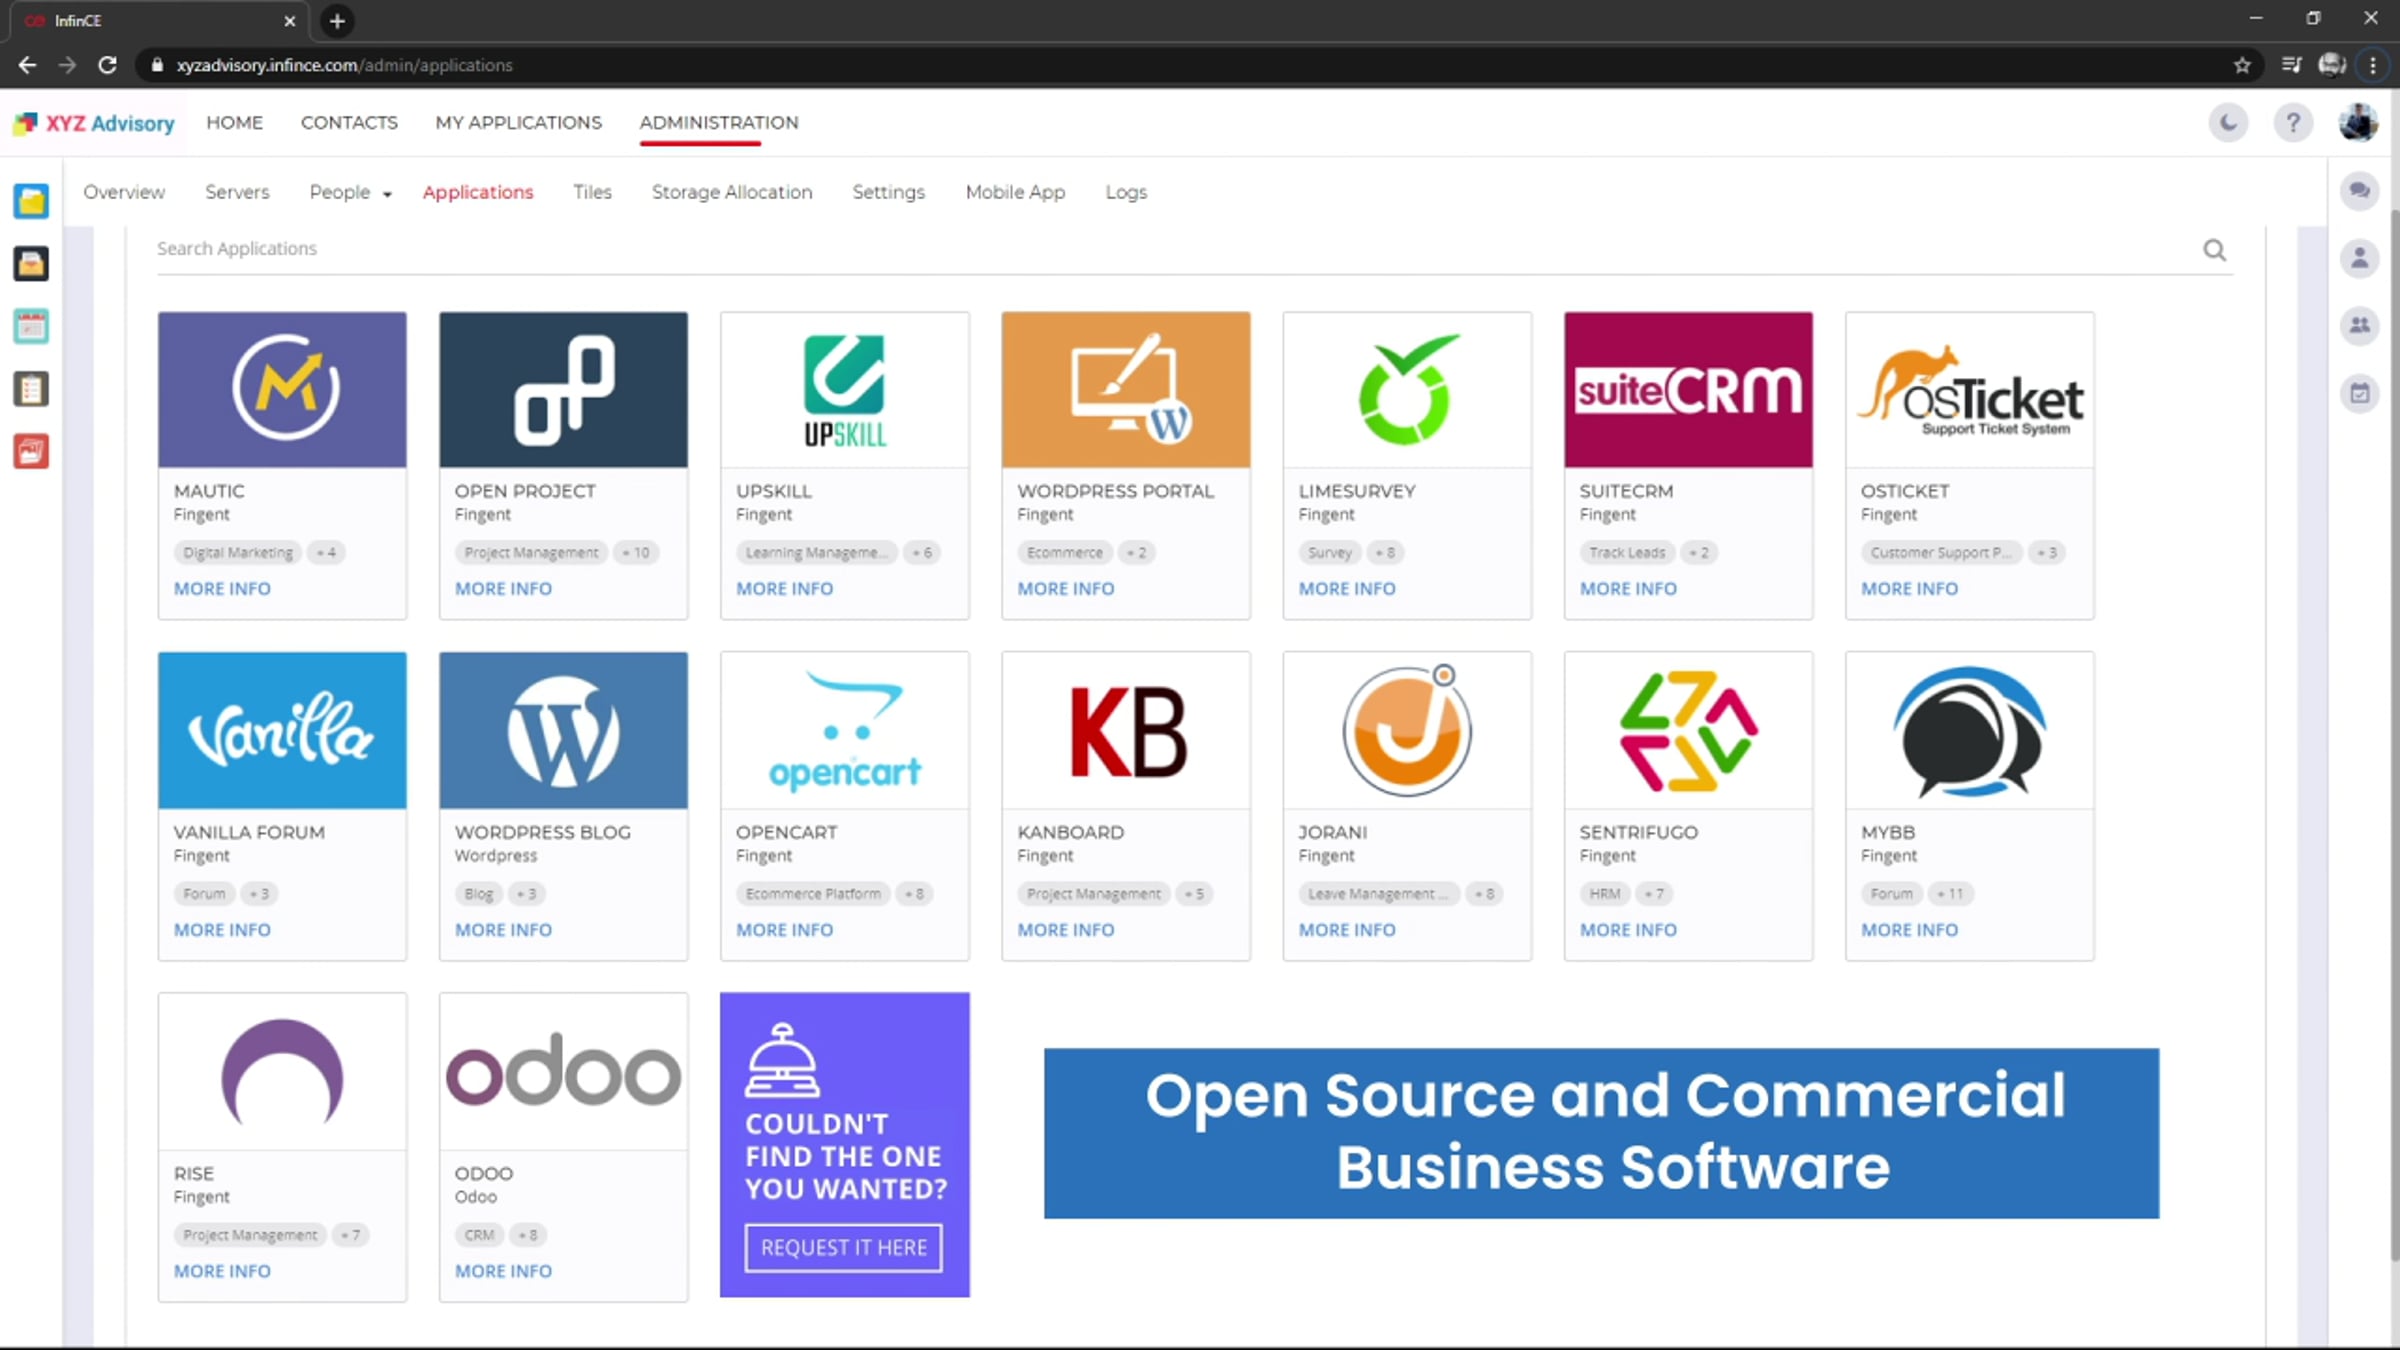This screenshot has height=1350, width=2400.
Task: Click the REQUEST IT HERE button
Action: [x=844, y=1248]
